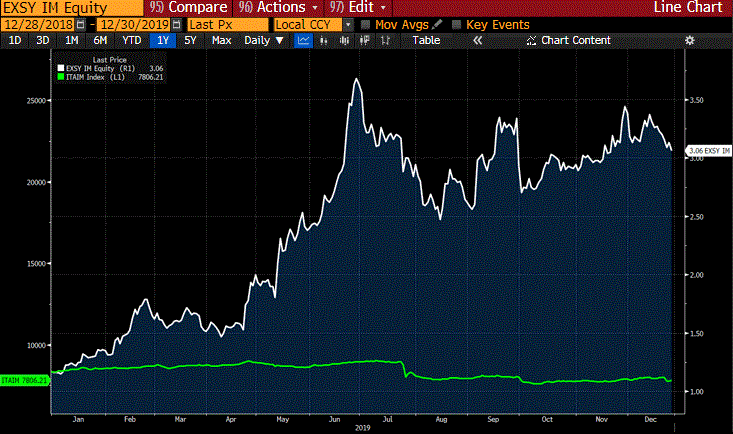Click the end date field 12/30/2019
Image resolution: width=733 pixels, height=434 pixels.
click(135, 25)
